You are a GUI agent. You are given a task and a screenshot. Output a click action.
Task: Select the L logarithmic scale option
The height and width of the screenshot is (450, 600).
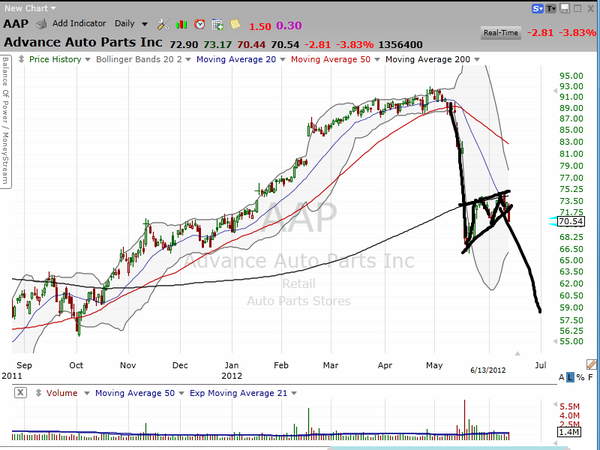point(570,378)
